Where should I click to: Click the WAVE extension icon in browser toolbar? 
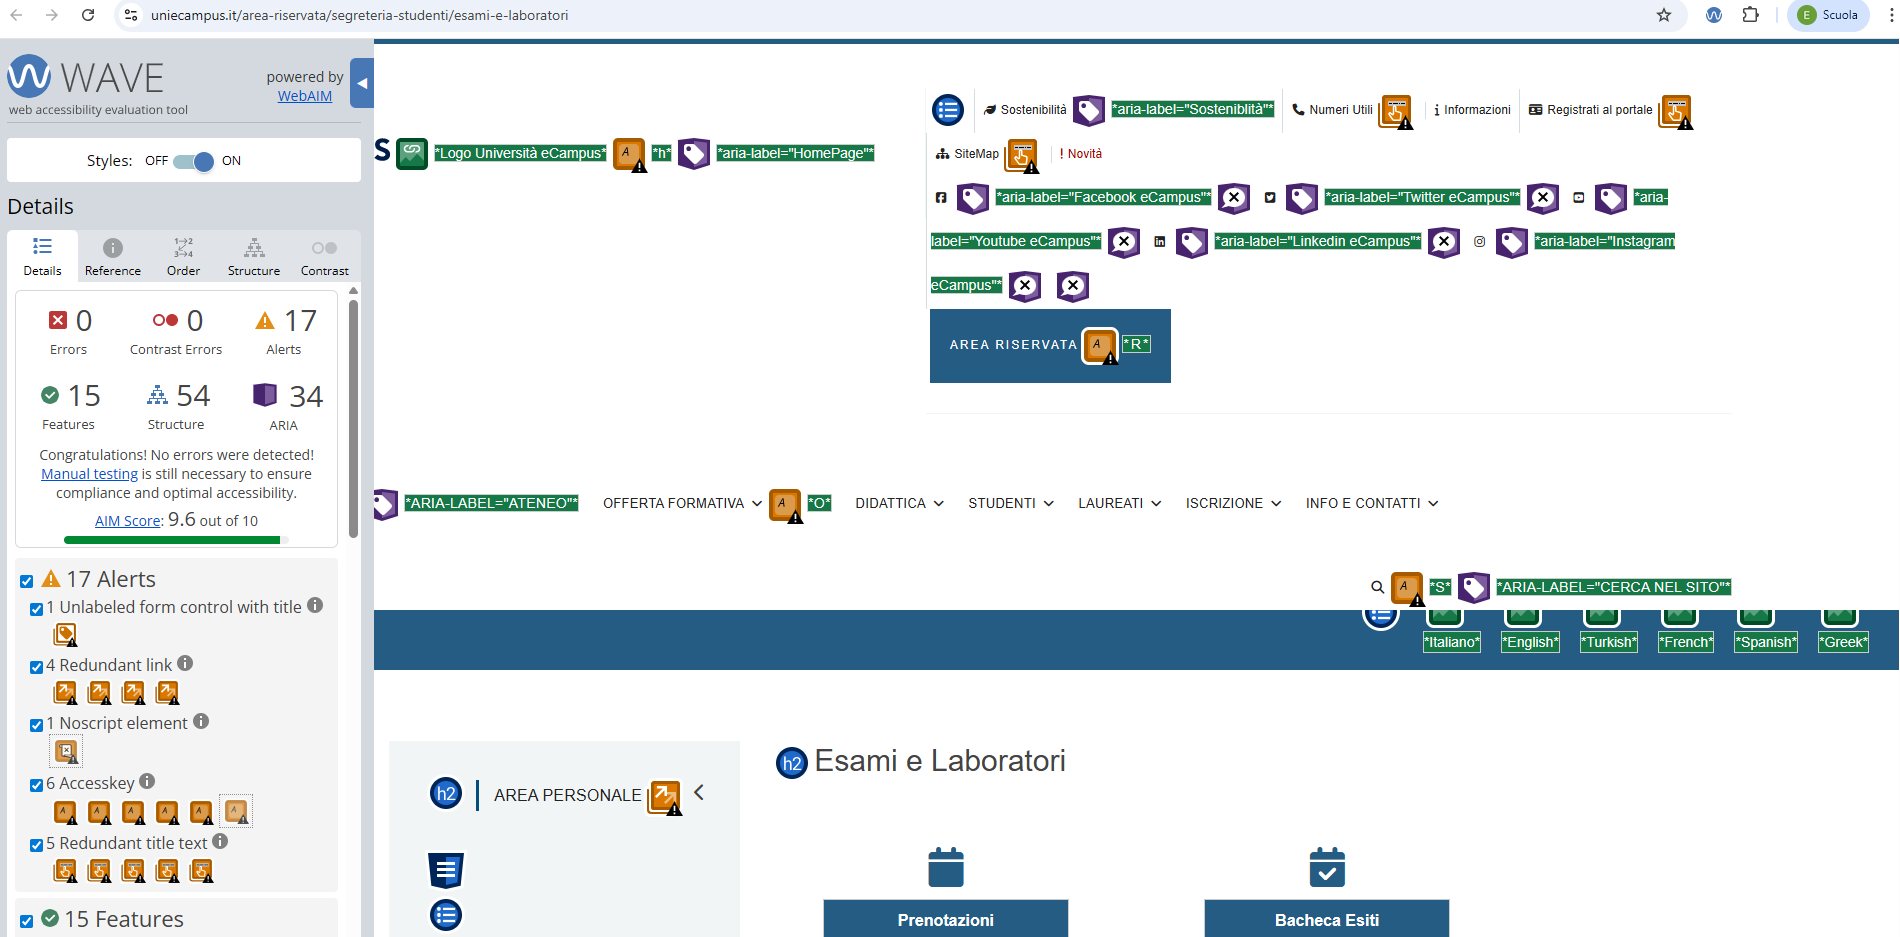(x=1714, y=15)
